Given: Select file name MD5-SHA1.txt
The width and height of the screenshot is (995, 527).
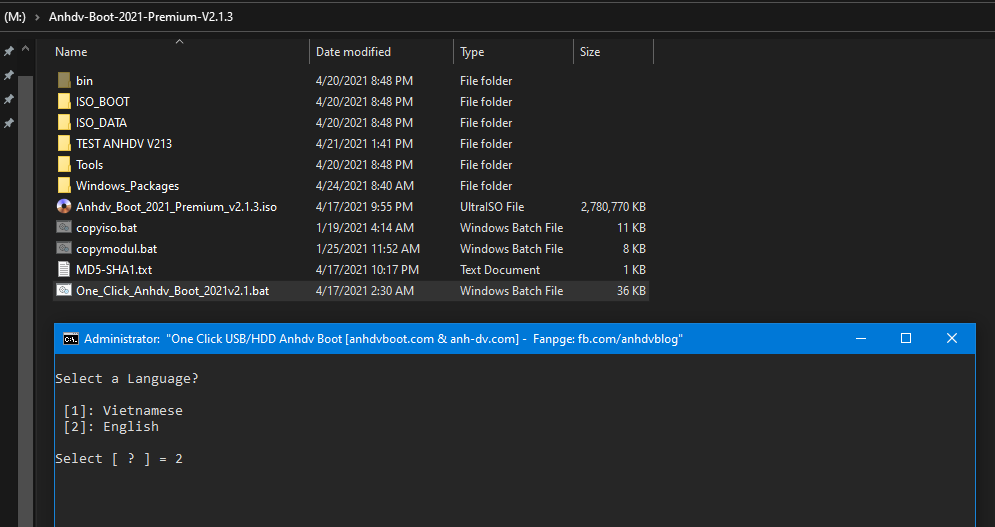Looking at the screenshot, I should pos(114,269).
